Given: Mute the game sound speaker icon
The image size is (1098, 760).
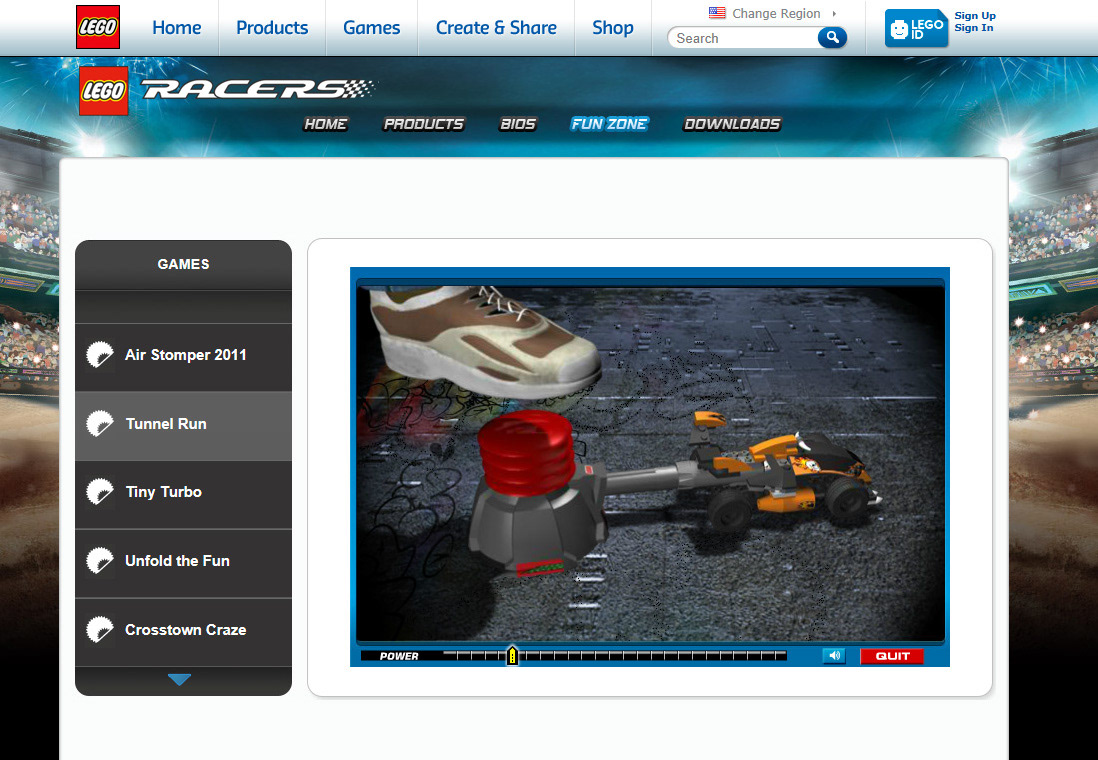Looking at the screenshot, I should 834,656.
